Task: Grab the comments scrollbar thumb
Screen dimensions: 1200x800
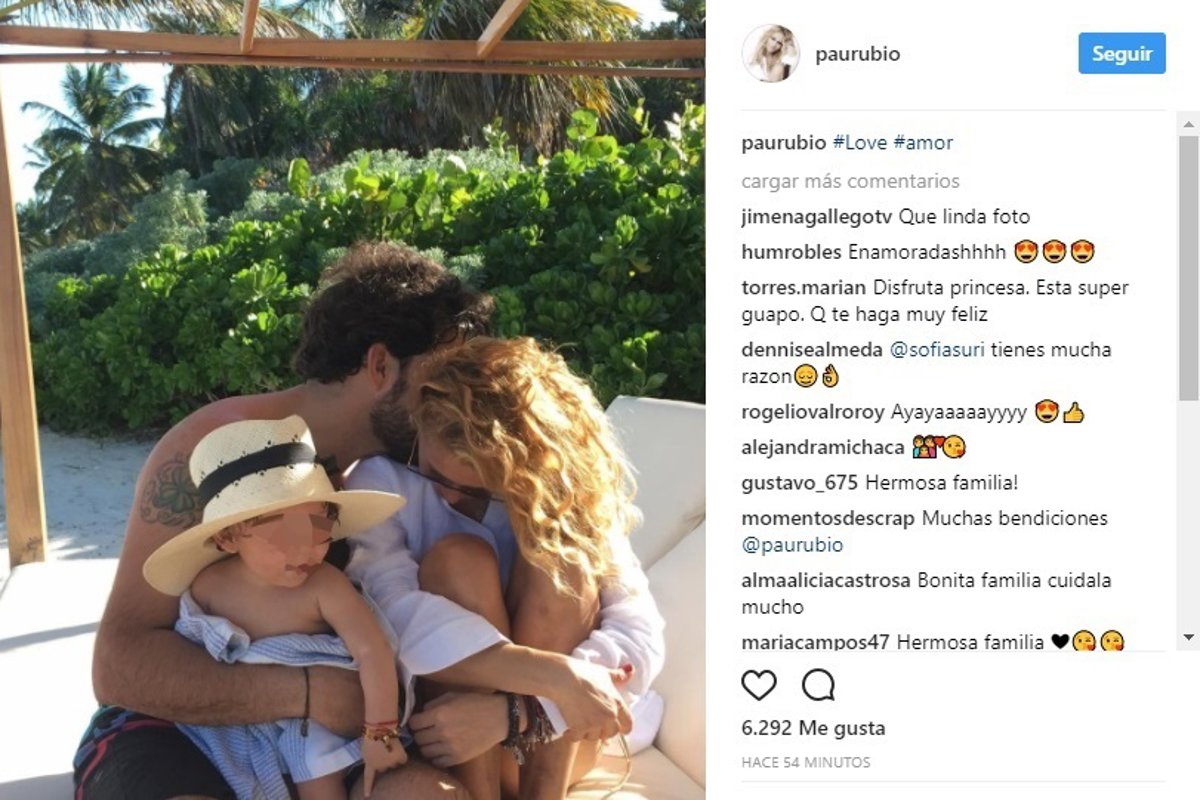Action: 1188,268
